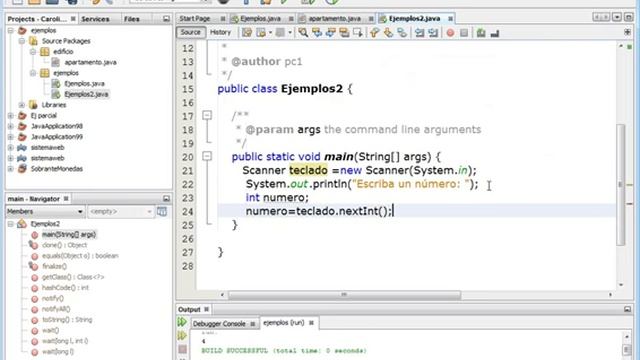The width and height of the screenshot is (640, 360).
Task: Click the Find Selection magnifier icon
Action: [x=303, y=33]
